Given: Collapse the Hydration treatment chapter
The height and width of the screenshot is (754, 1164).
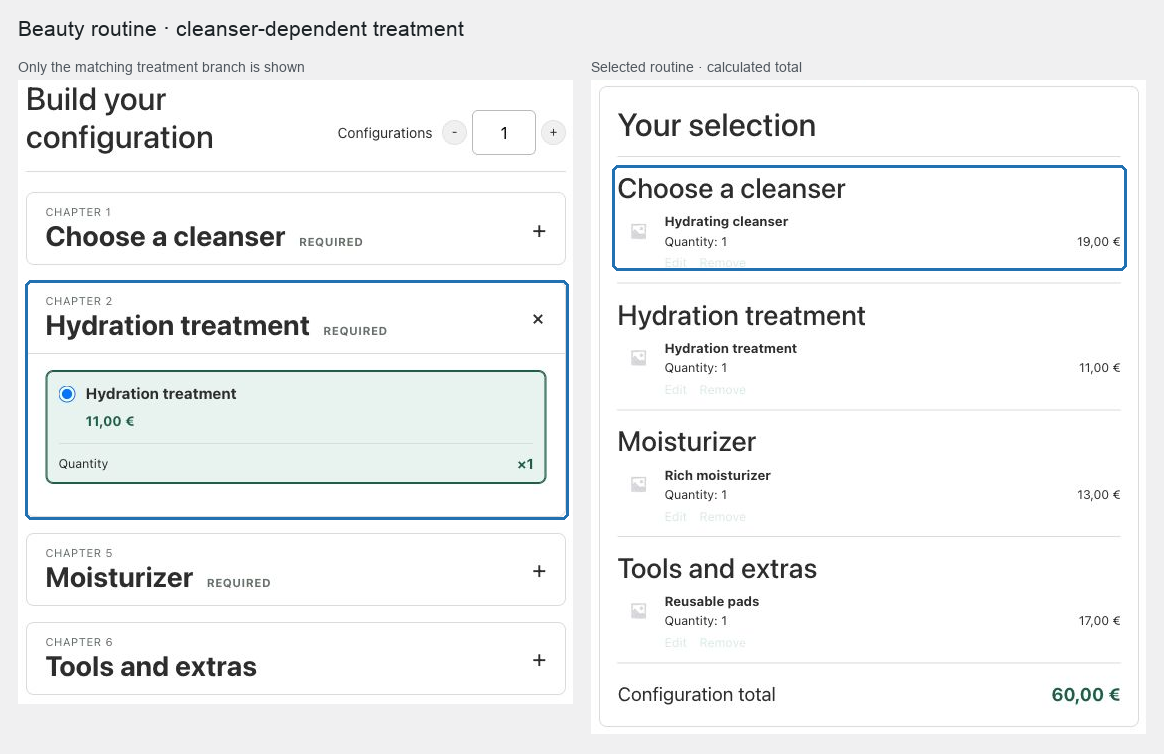Looking at the screenshot, I should coord(538,319).
